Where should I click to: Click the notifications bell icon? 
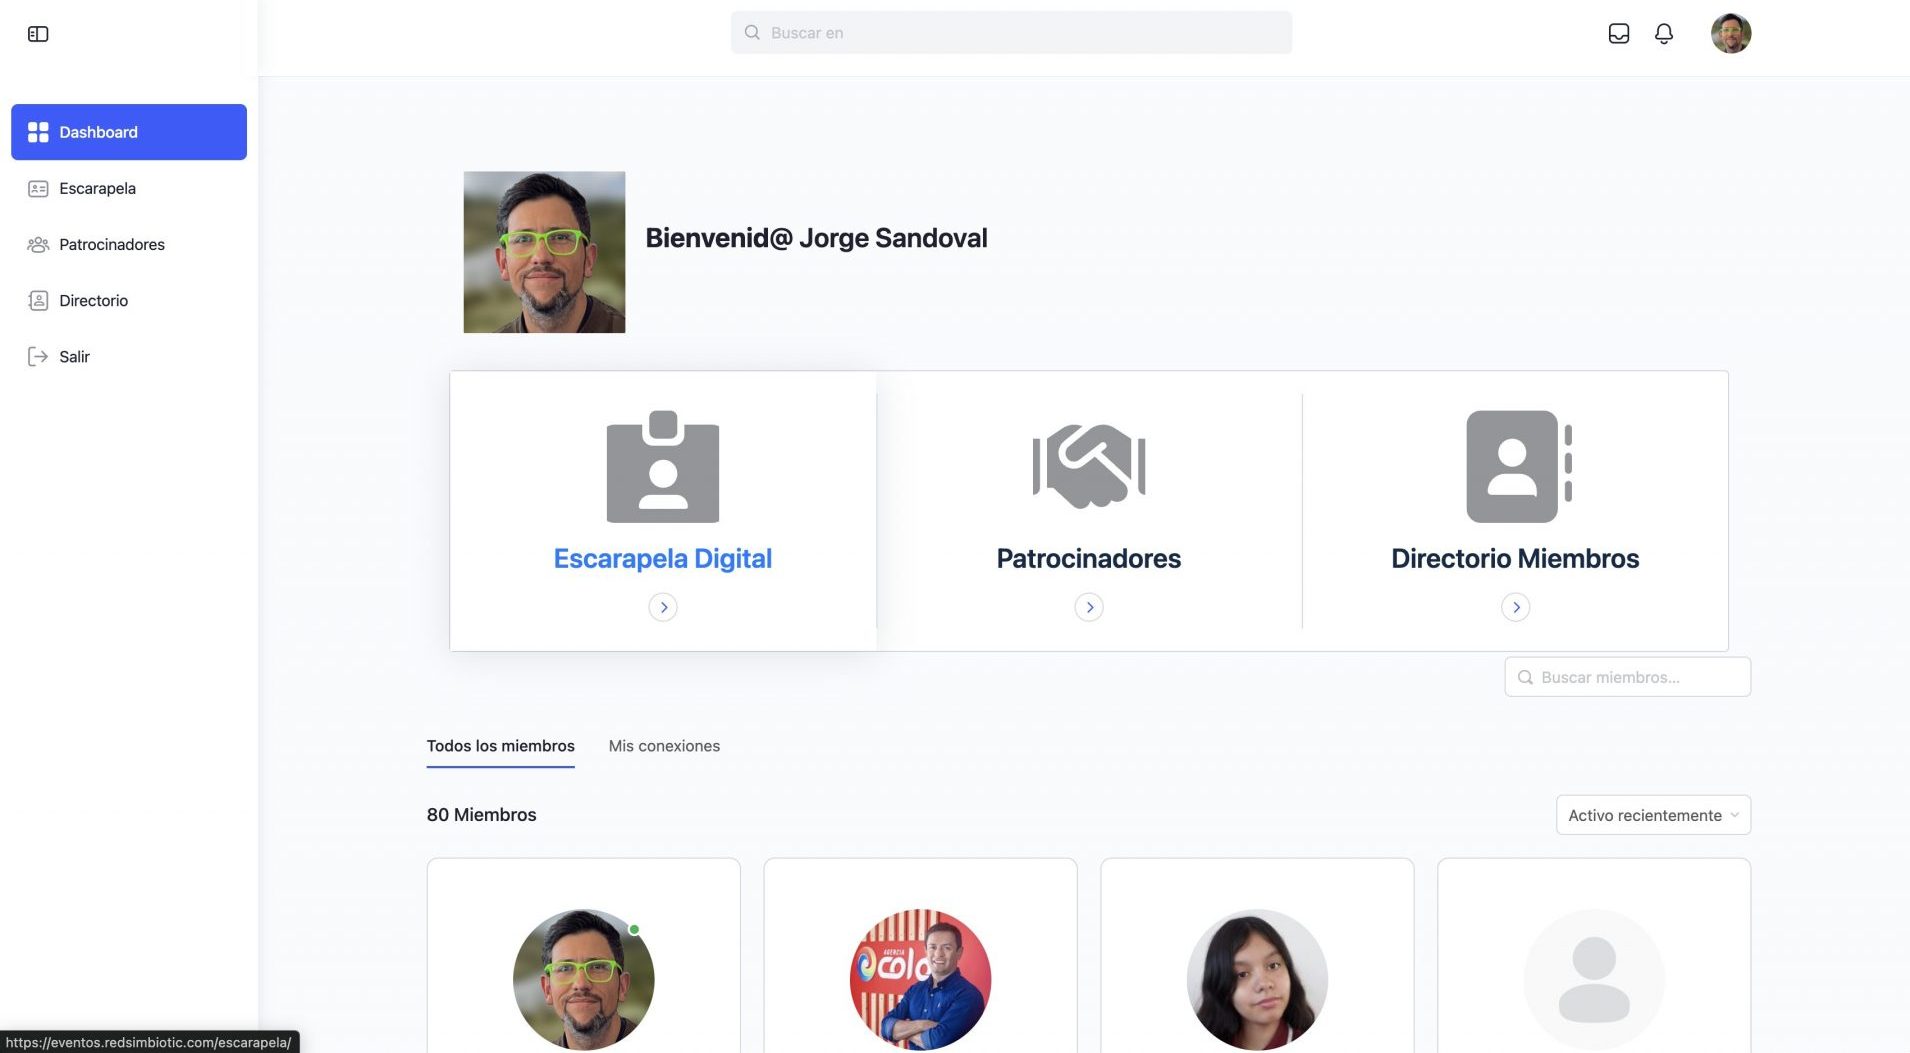(x=1663, y=34)
